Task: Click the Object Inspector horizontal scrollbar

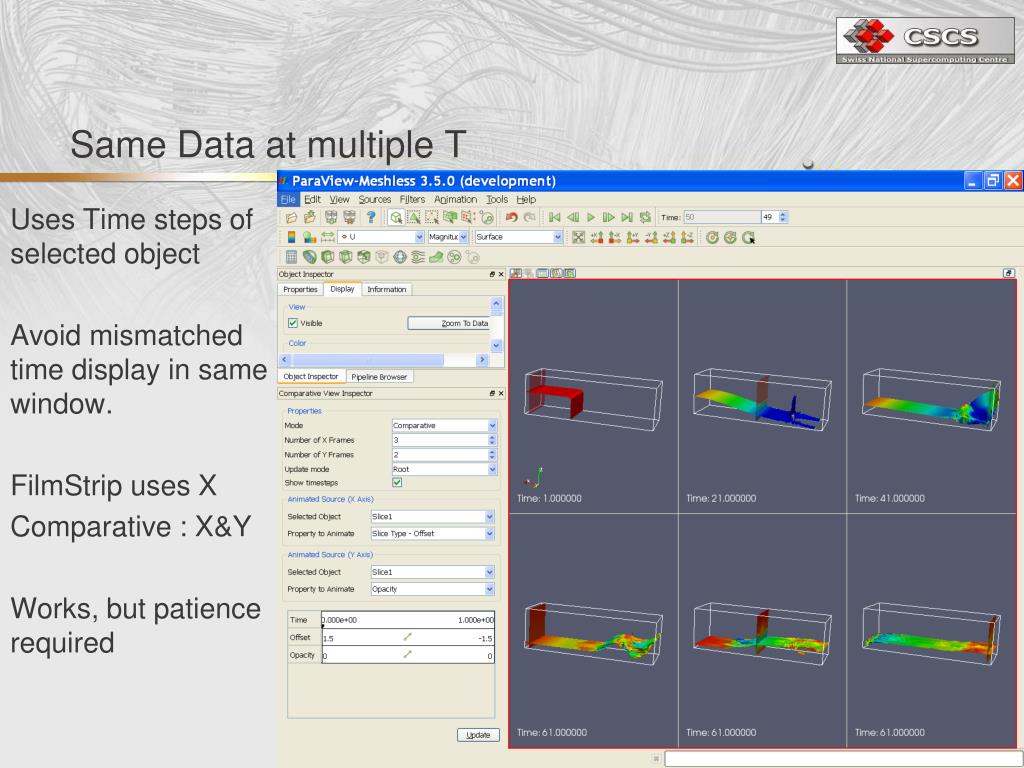Action: coord(385,360)
